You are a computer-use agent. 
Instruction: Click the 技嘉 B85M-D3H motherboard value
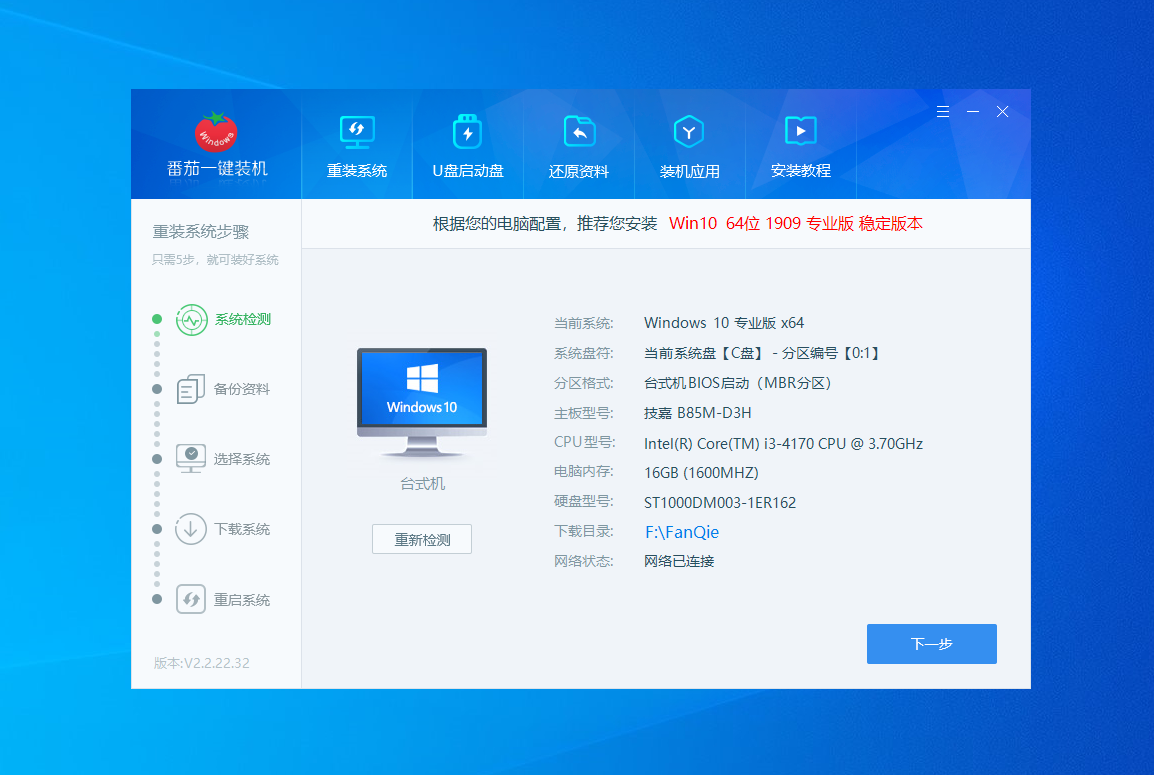697,413
